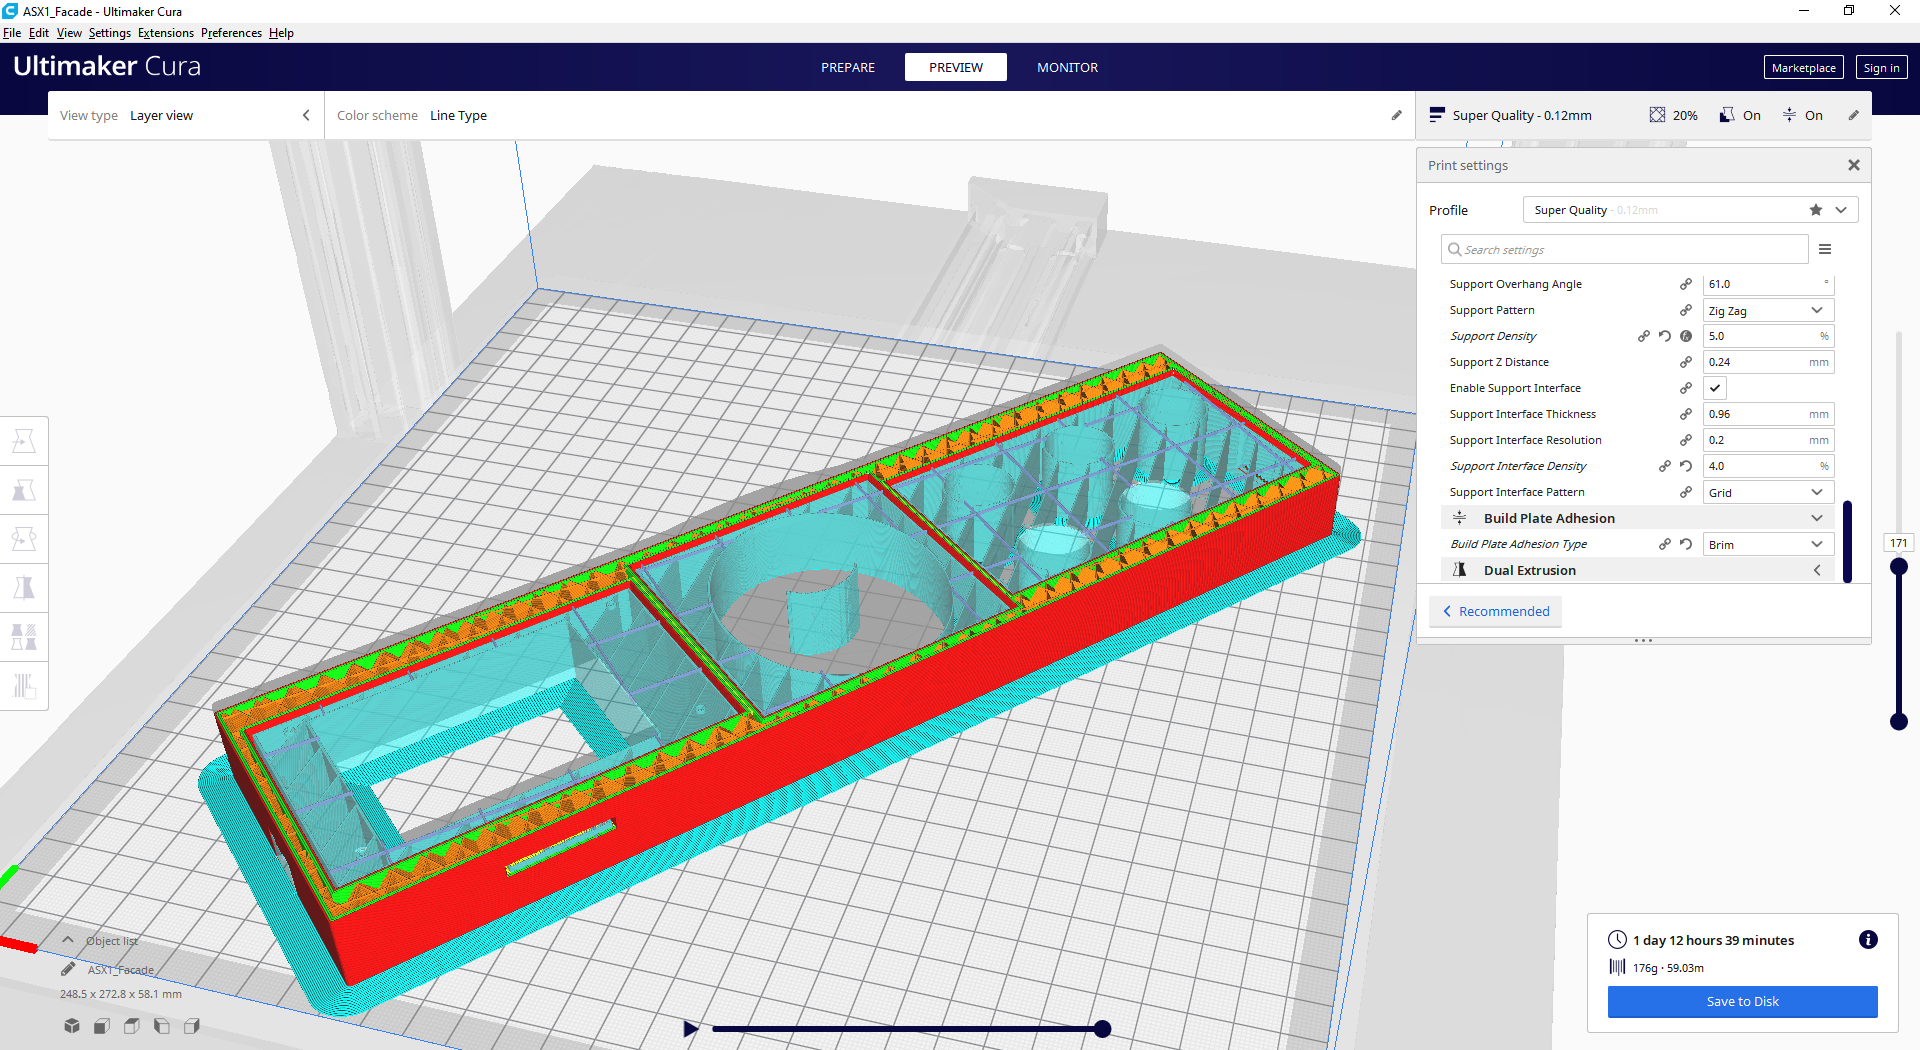The height and width of the screenshot is (1050, 1920).
Task: Open Build Plate Adhesion Type Brim dropdown
Action: point(1768,544)
